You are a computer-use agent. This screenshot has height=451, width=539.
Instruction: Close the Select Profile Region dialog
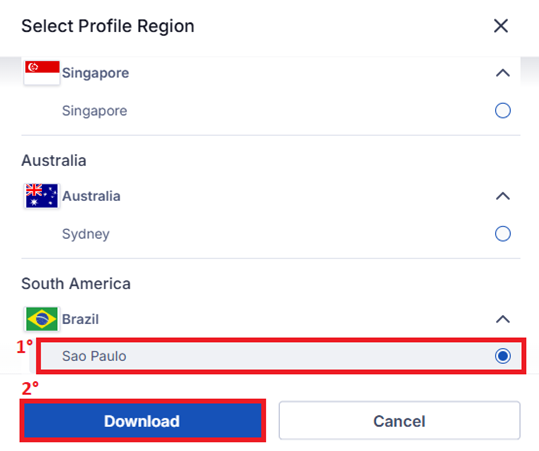[x=501, y=26]
